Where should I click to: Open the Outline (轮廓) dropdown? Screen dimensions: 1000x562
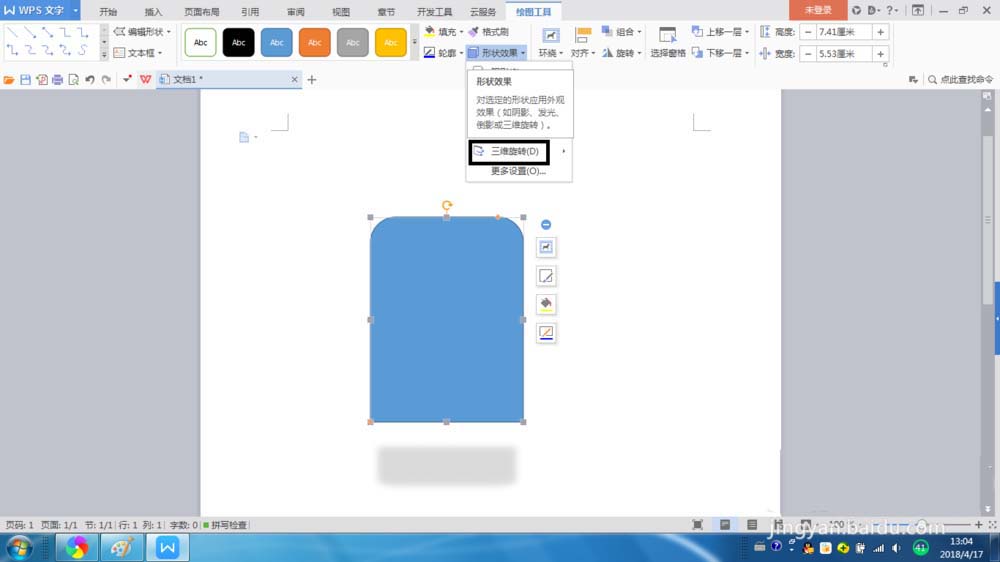point(444,53)
